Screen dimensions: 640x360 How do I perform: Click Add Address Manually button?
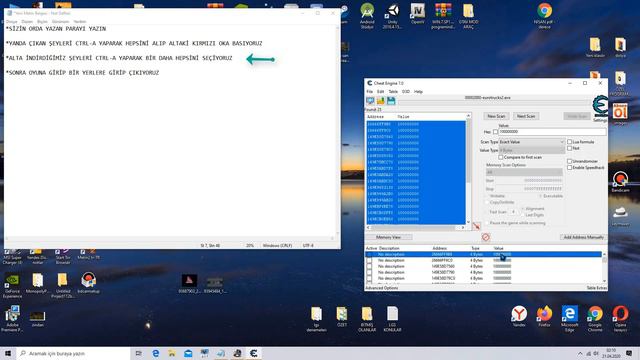tap(583, 237)
